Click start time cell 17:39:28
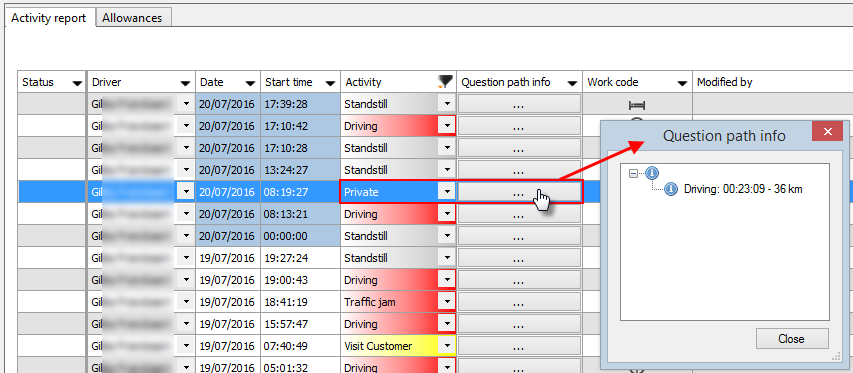 coord(300,103)
